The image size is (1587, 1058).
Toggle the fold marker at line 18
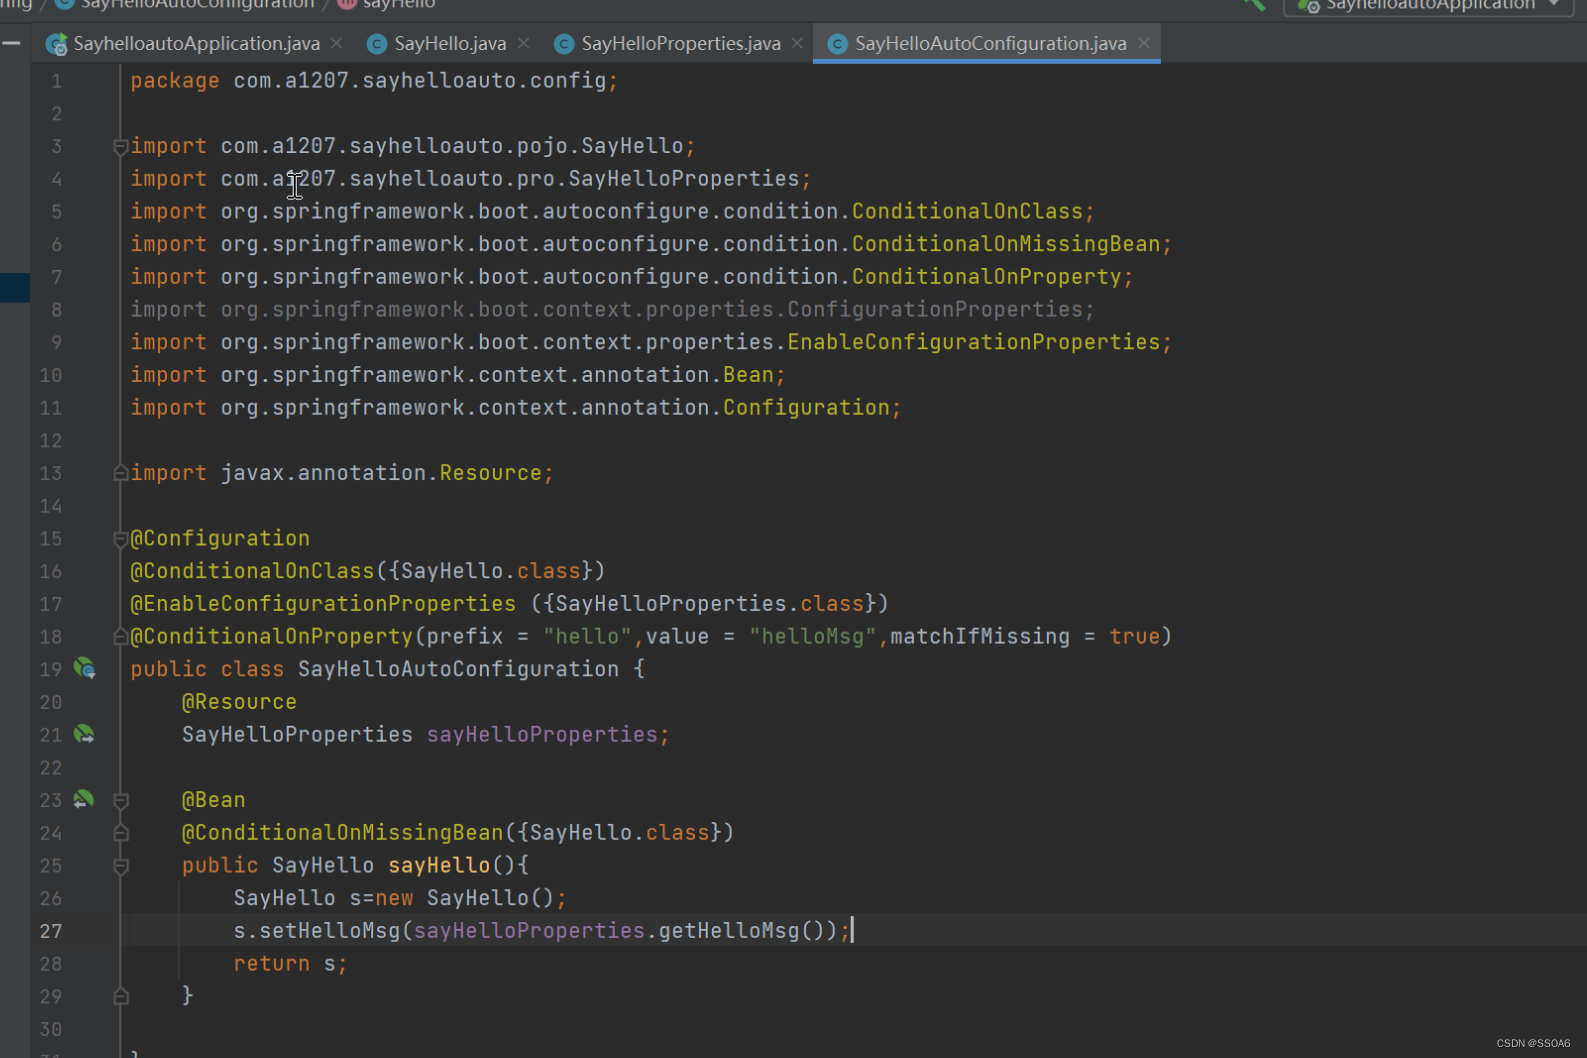point(120,637)
